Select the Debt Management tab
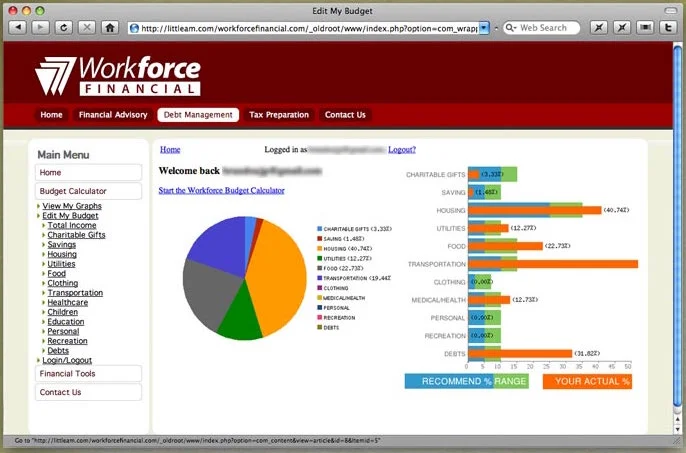This screenshot has width=686, height=453. point(198,115)
